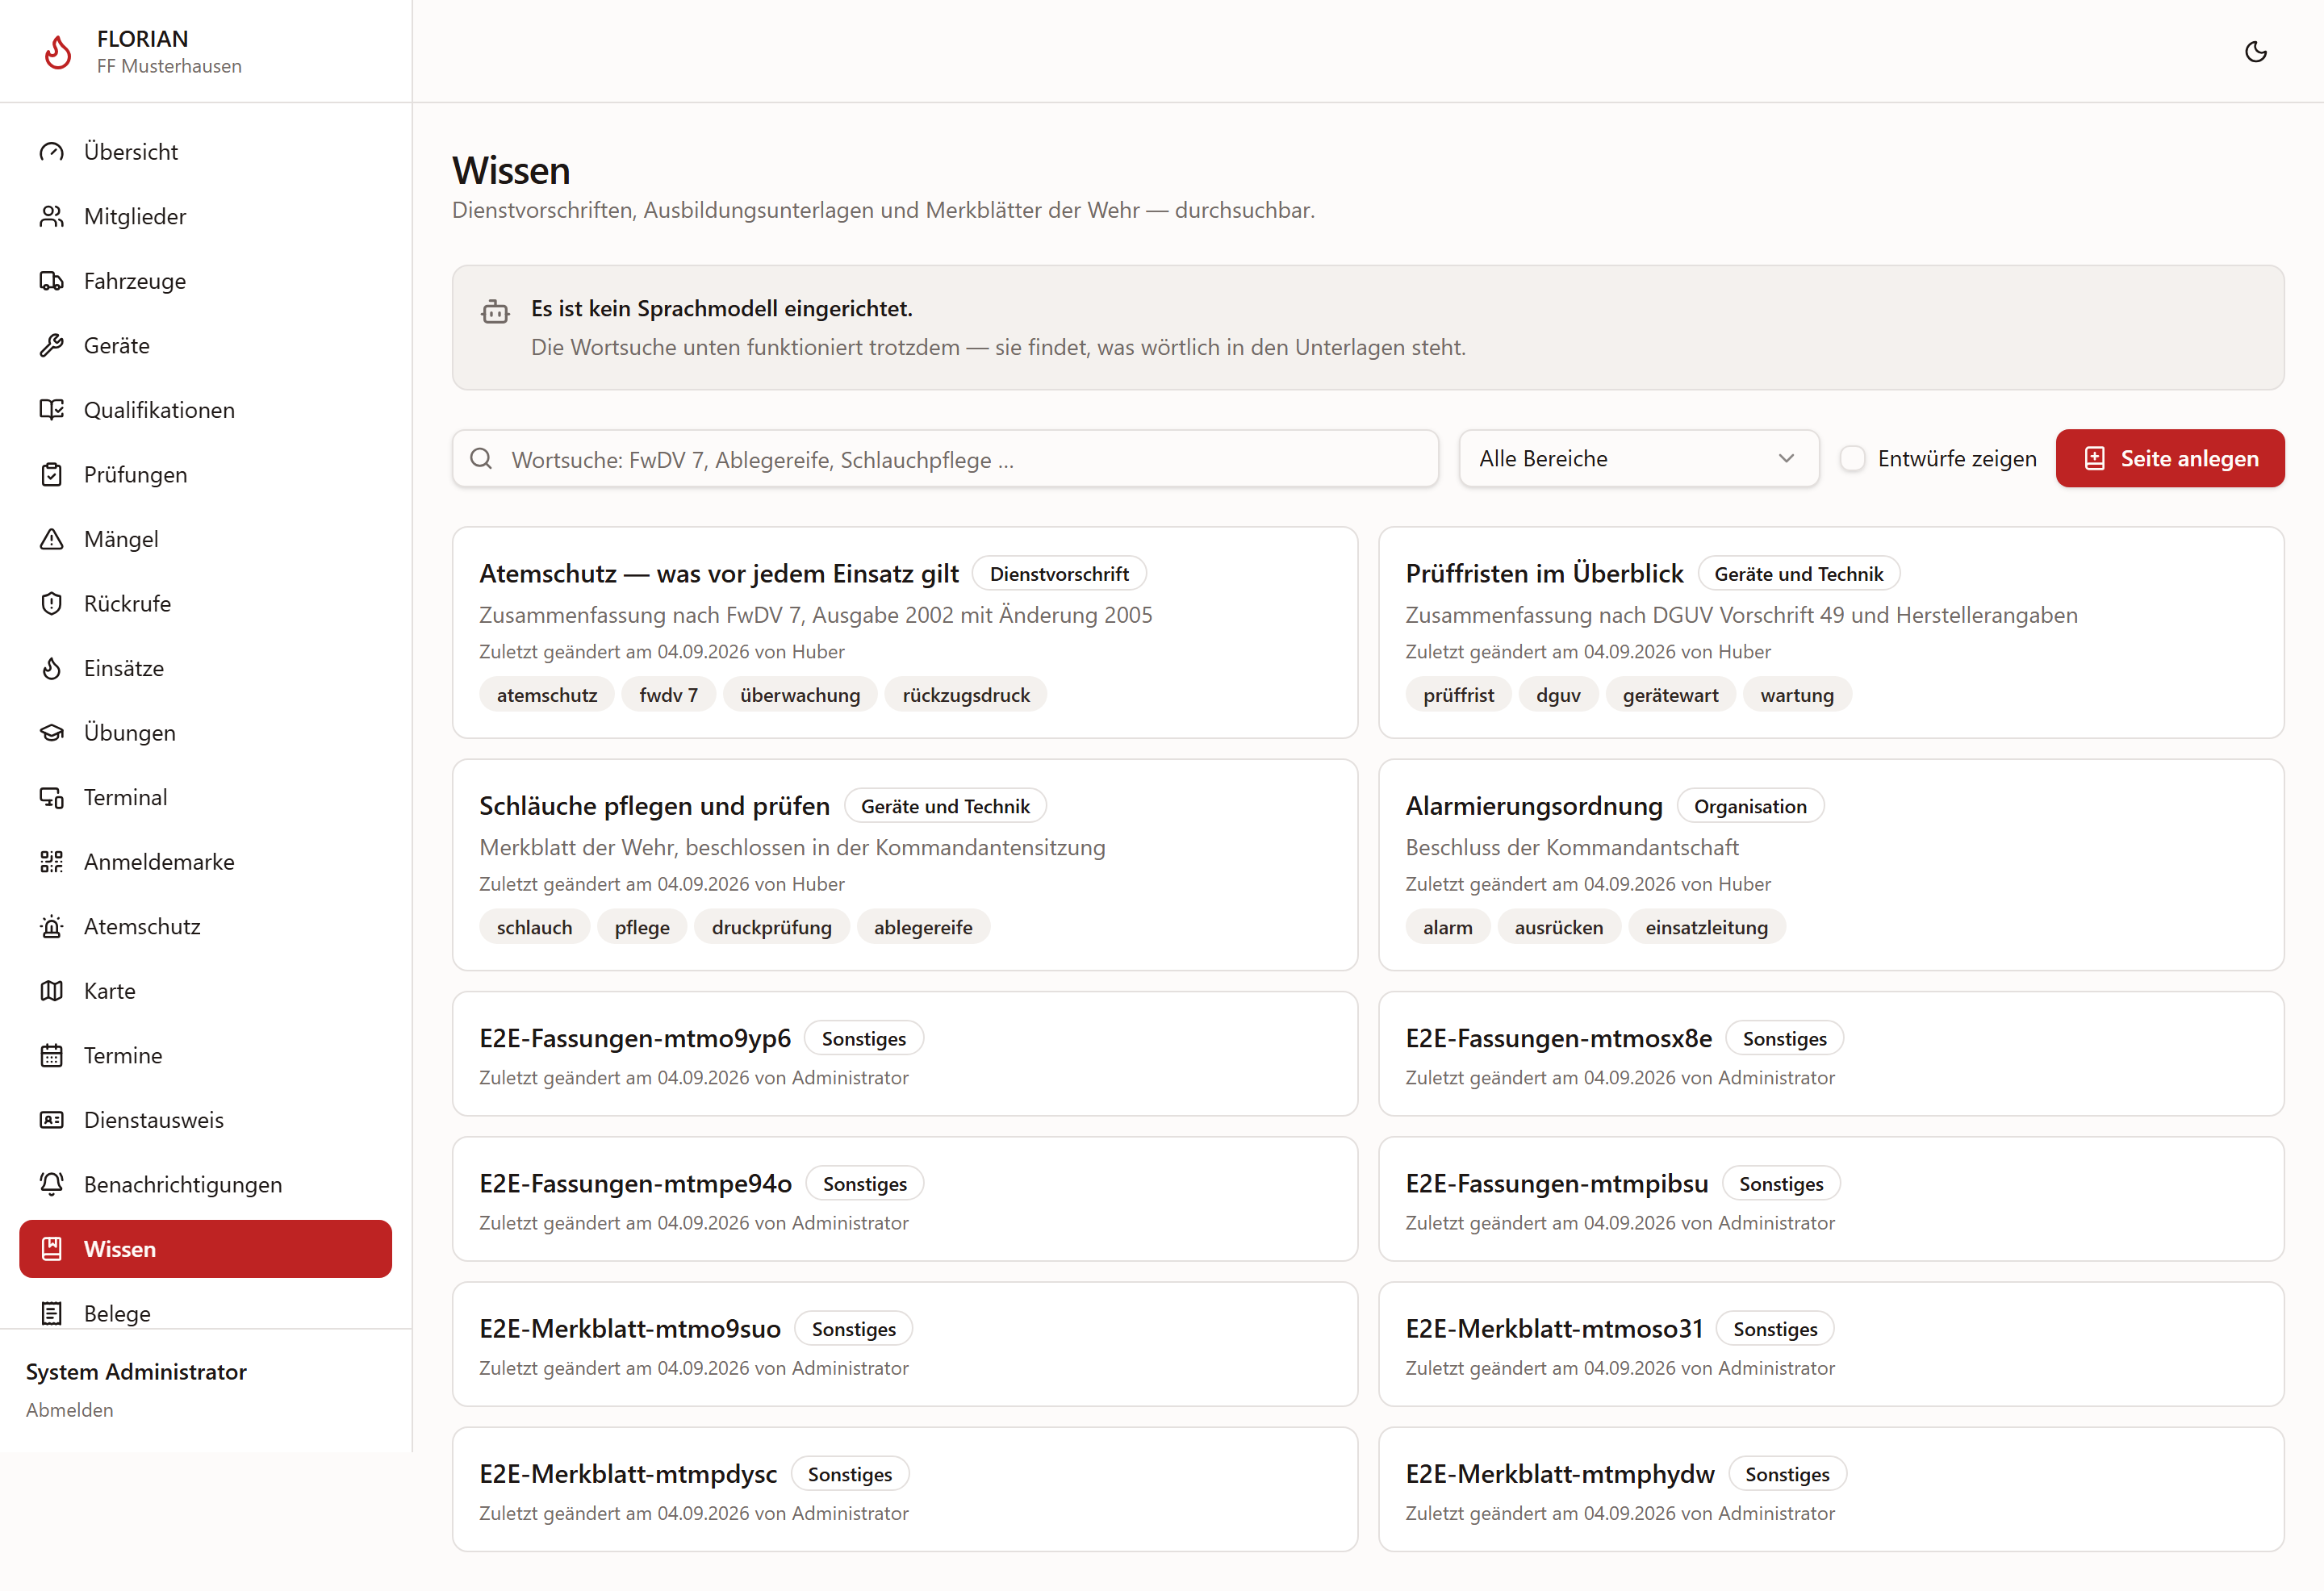Click the Qualifikationen book icon
Viewport: 2324px width, 1591px height.
tap(52, 410)
